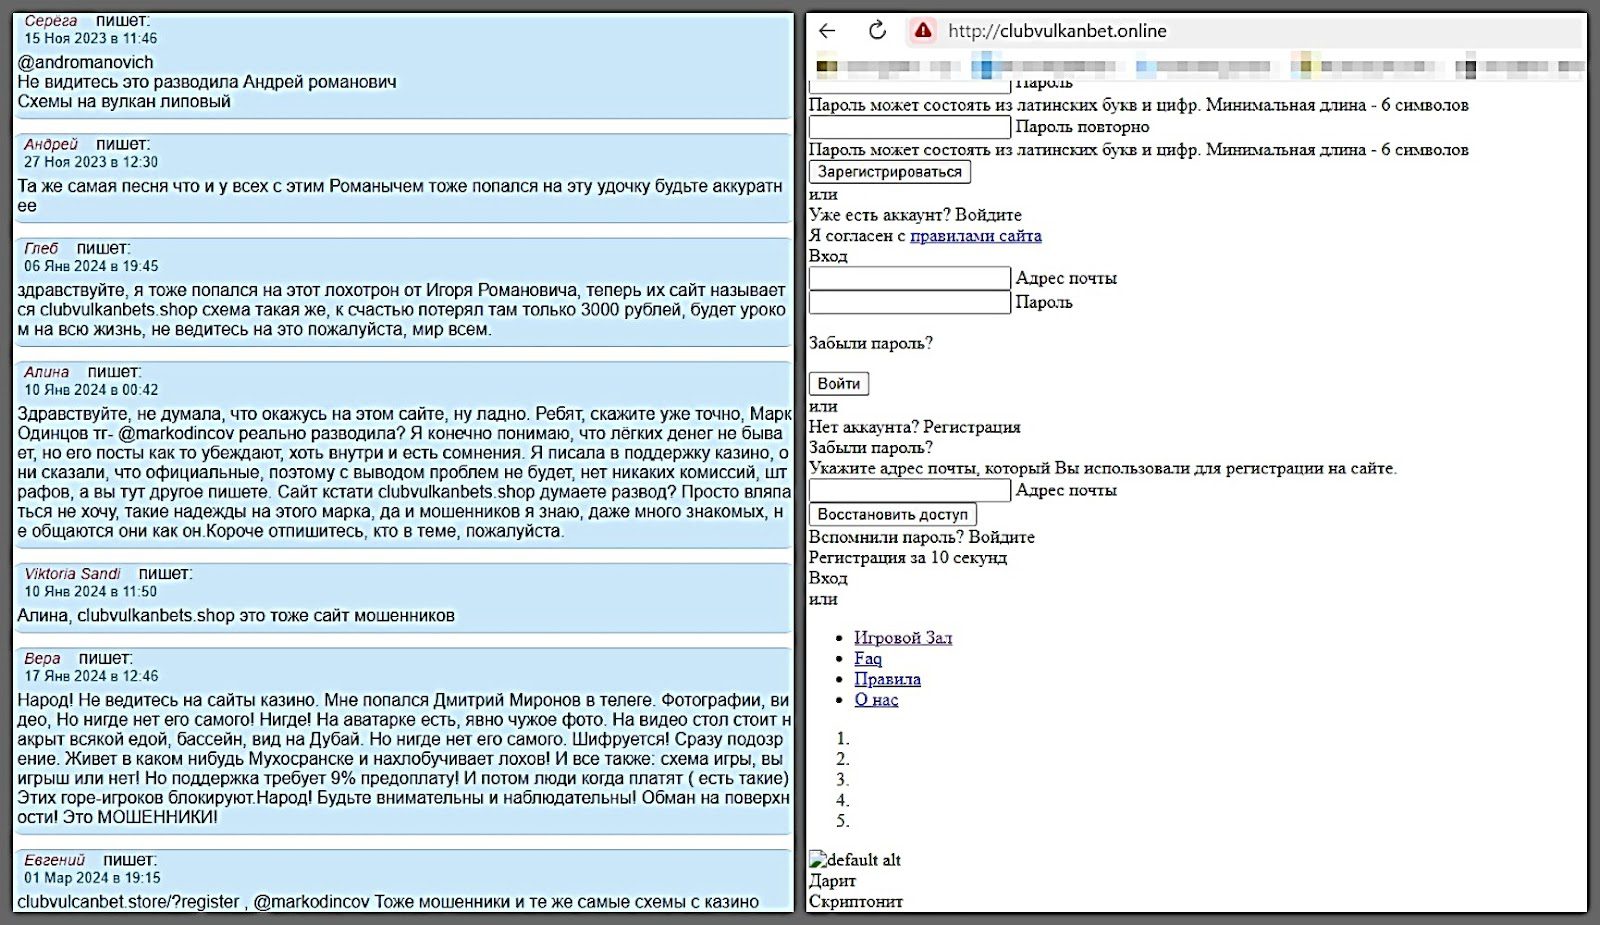Open the Игровой Зал link

click(903, 638)
